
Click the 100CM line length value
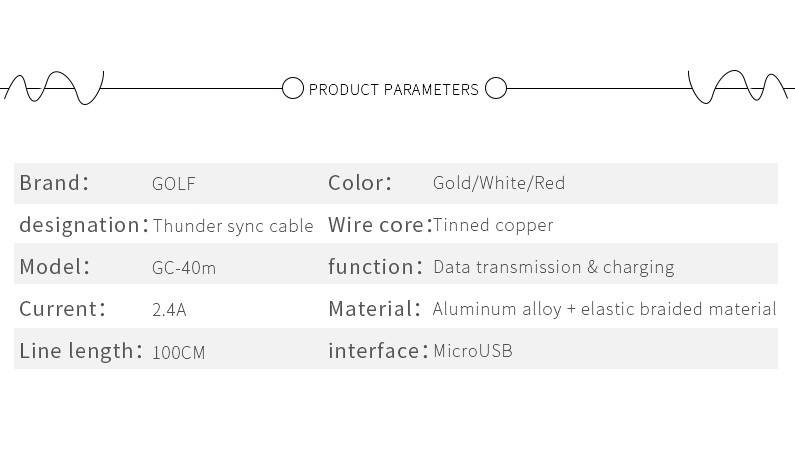tap(179, 352)
